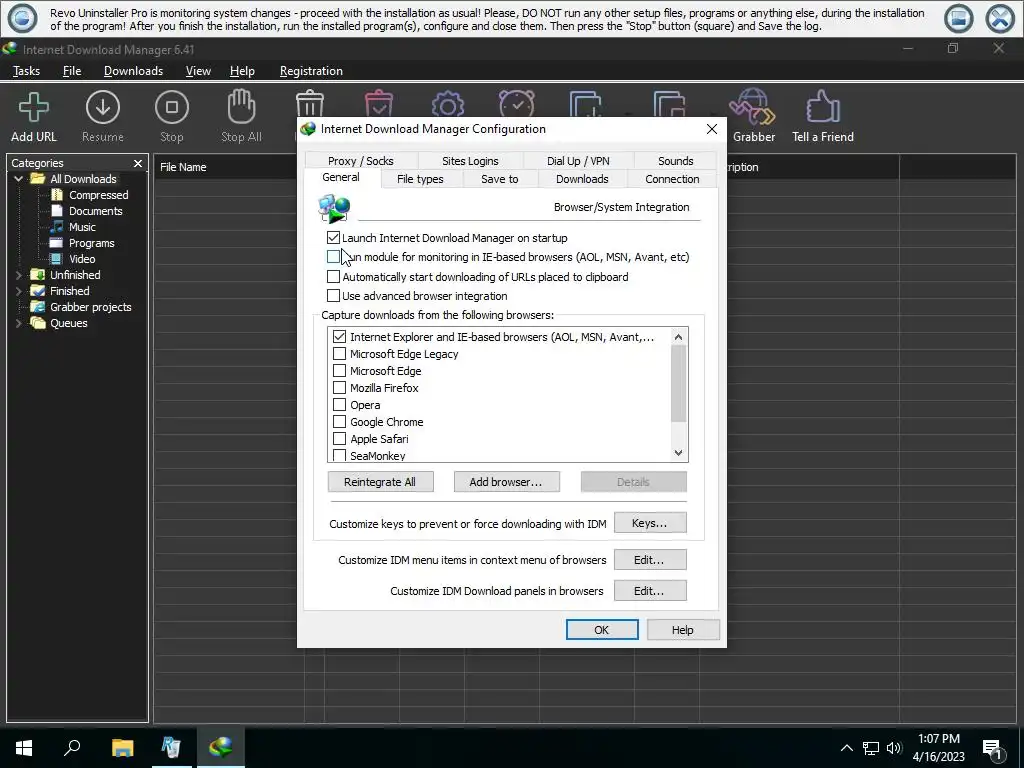The image size is (1024, 768).
Task: Click the Reintegrate All button
Action: point(380,482)
